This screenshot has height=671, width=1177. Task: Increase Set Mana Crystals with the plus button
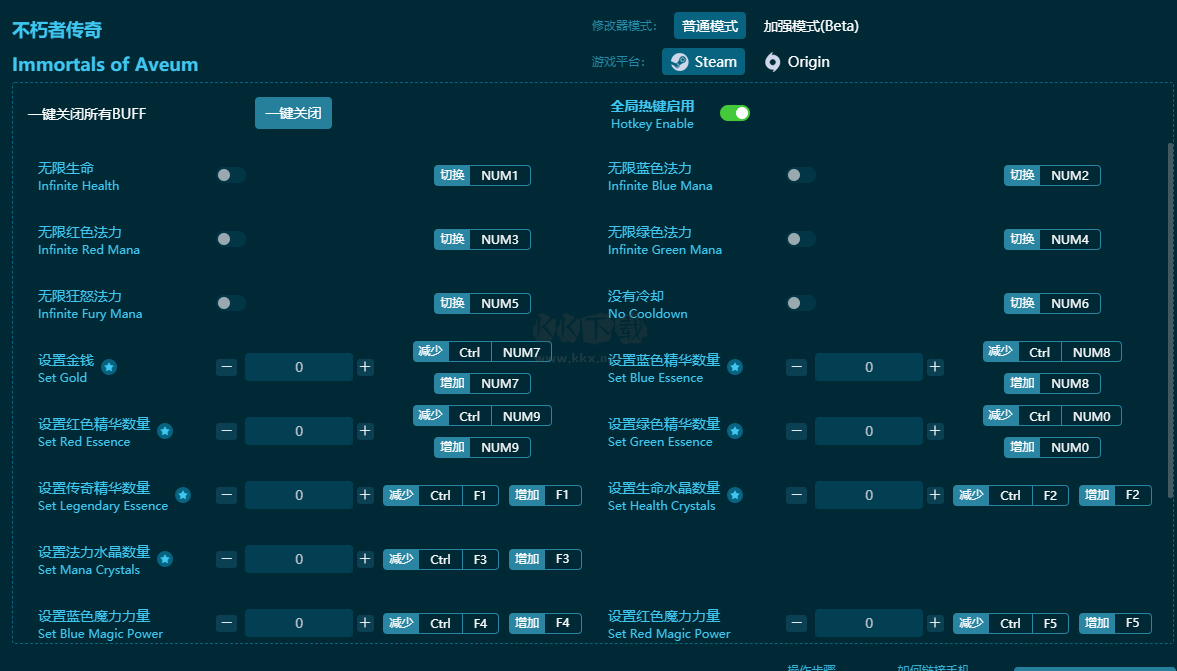coord(365,559)
